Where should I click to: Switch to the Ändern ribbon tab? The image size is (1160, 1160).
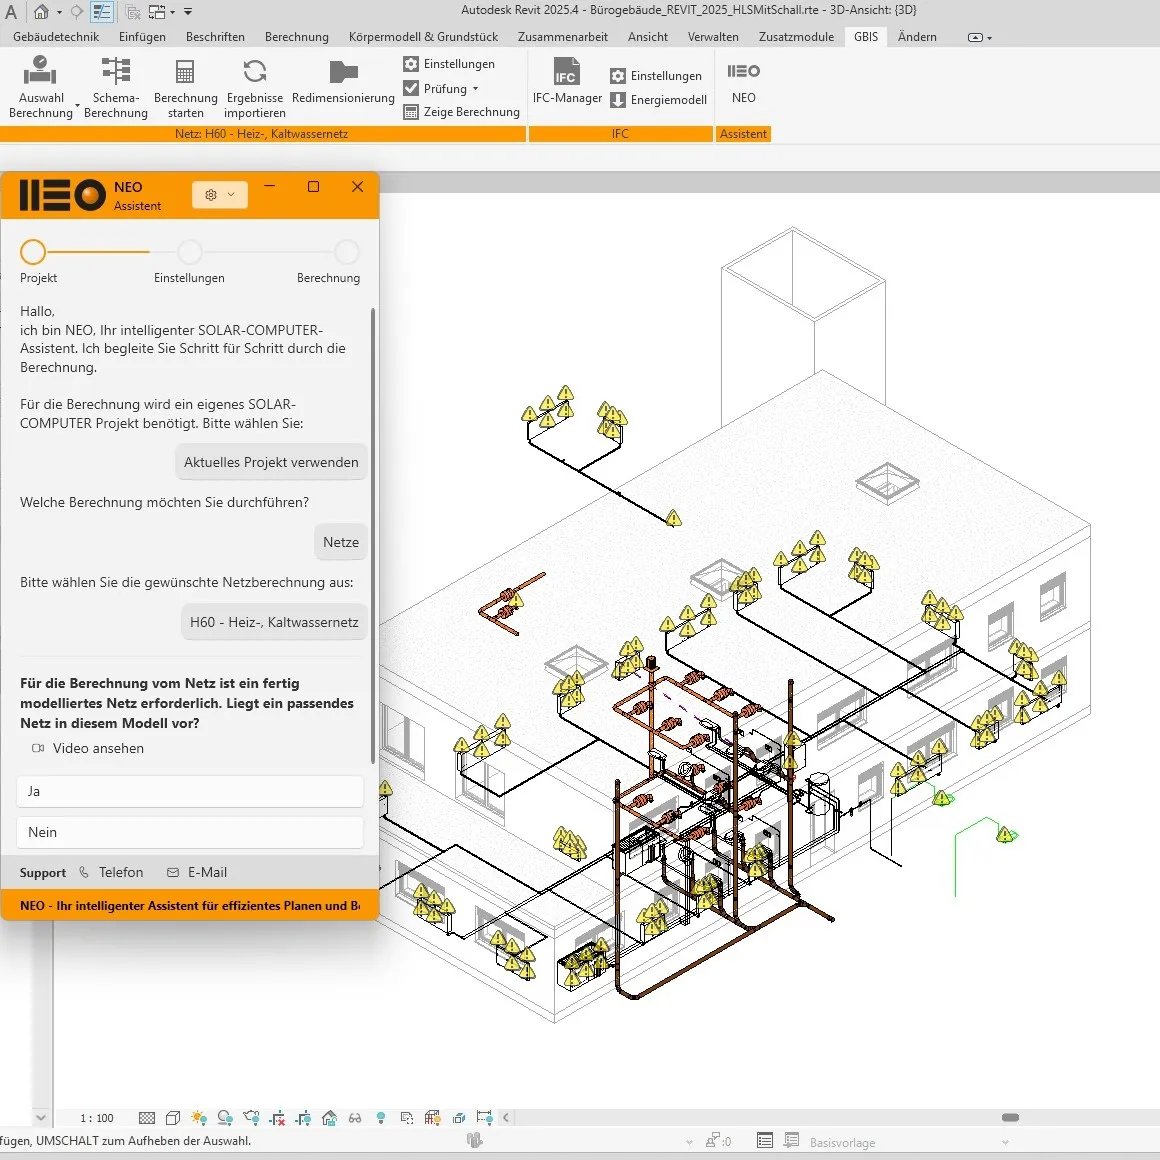click(917, 37)
